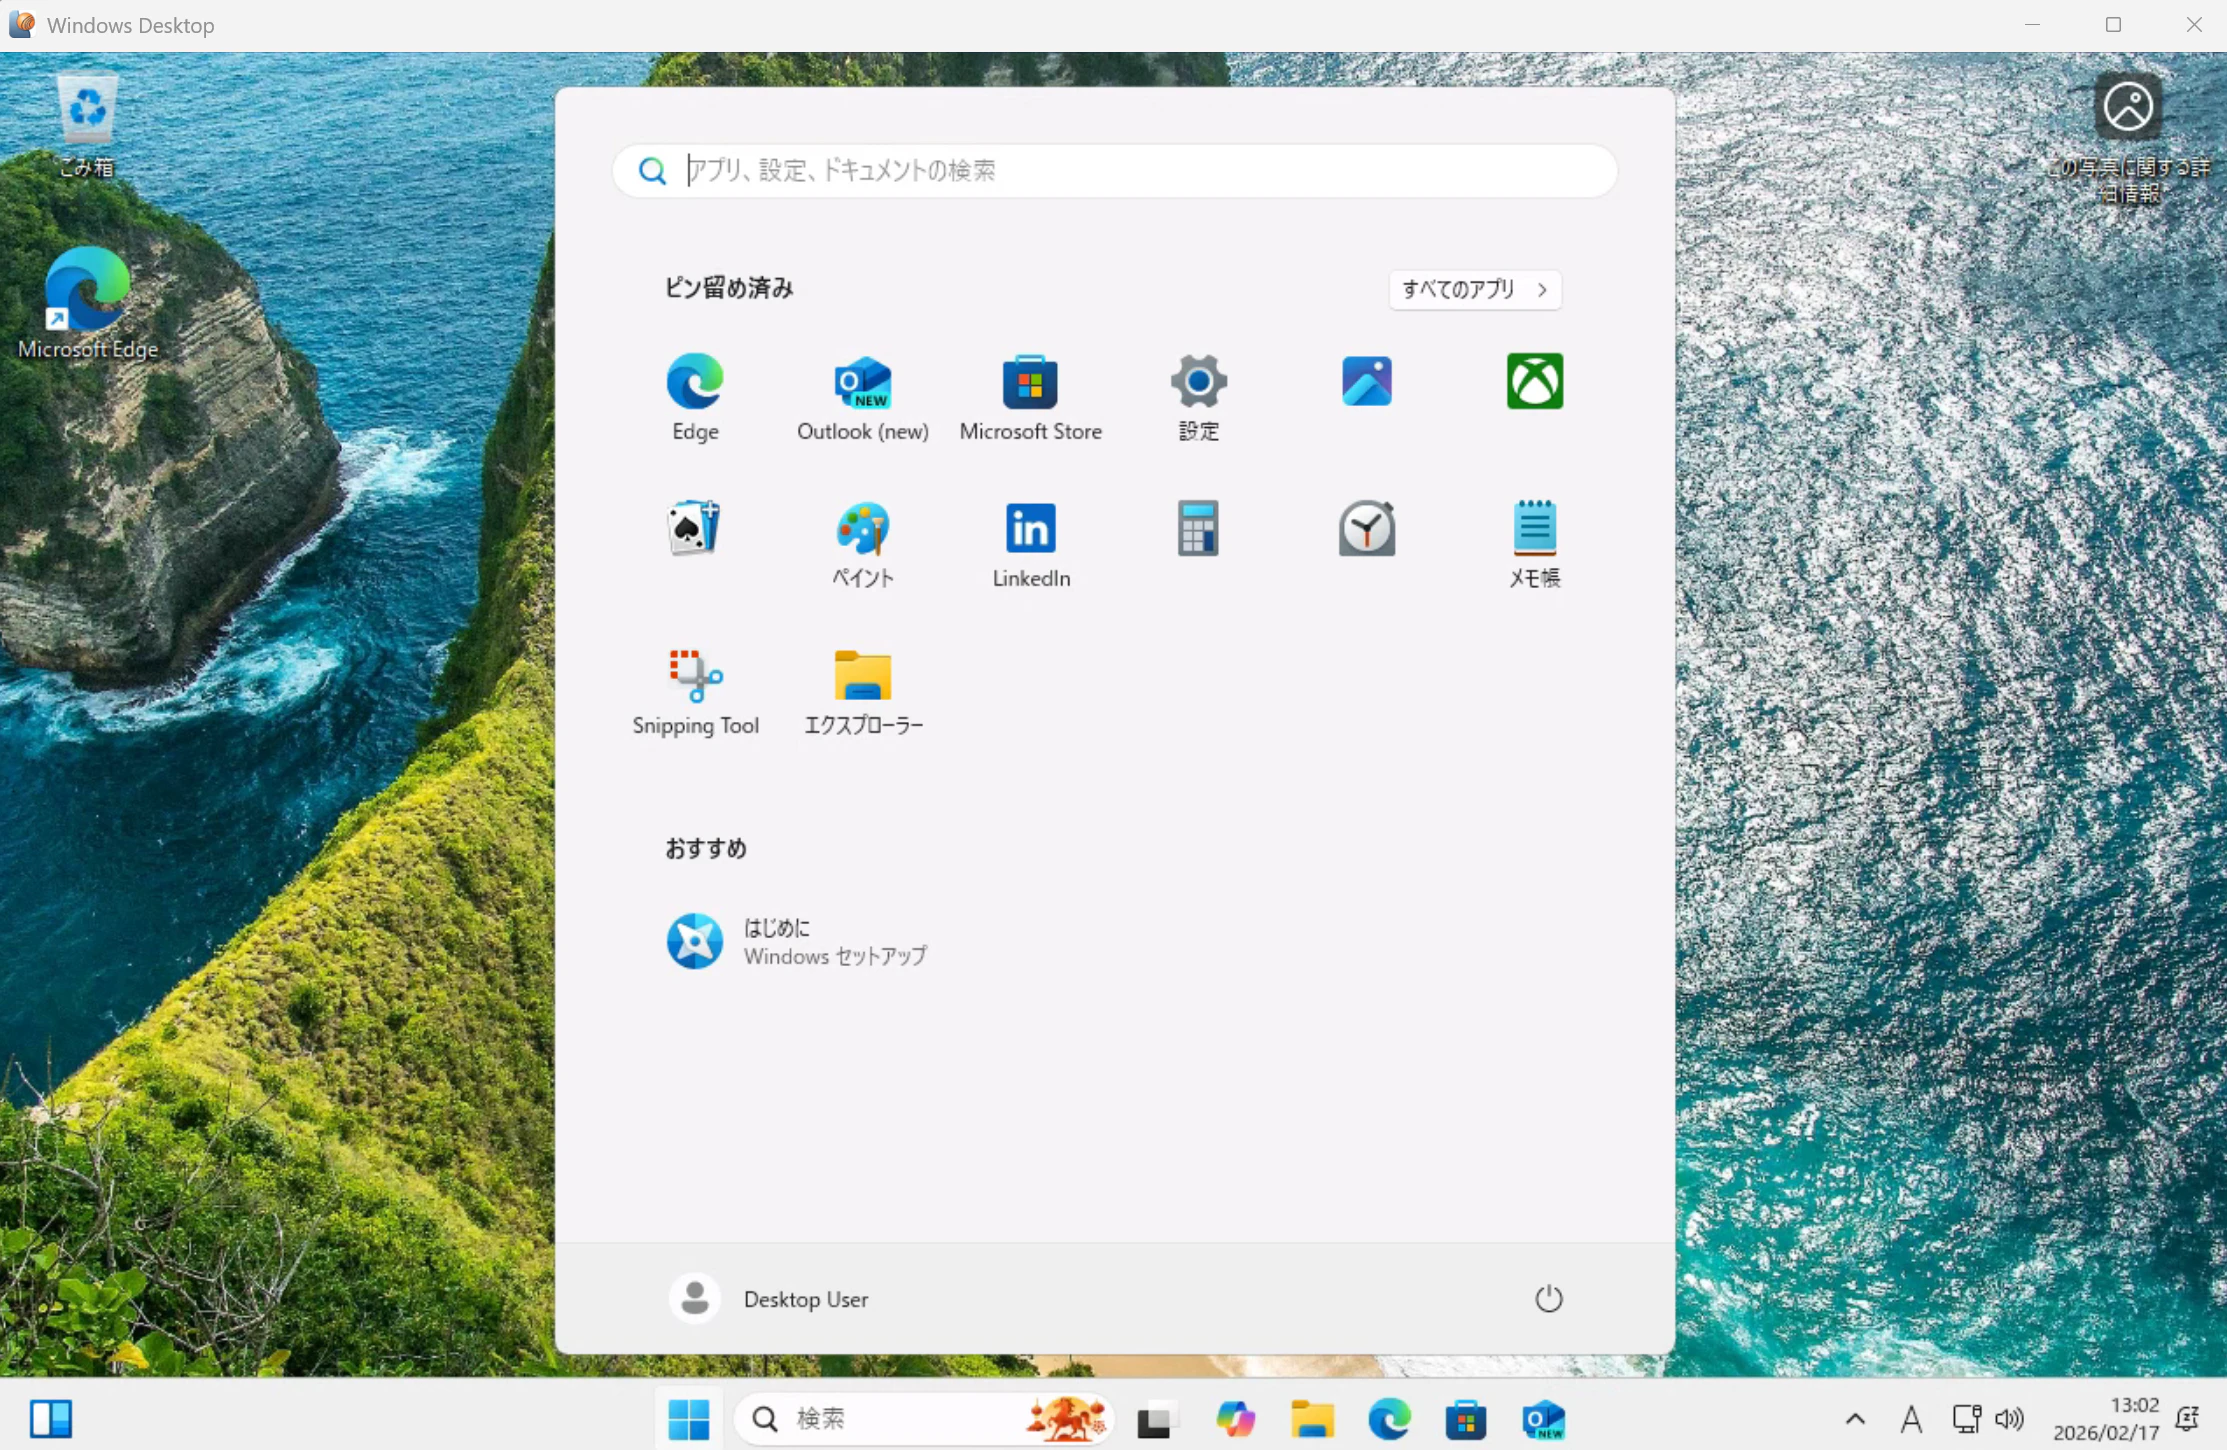Screen dimensions: 2227x1450
Task: Open LinkedIn pinned app
Action: 1030,544
